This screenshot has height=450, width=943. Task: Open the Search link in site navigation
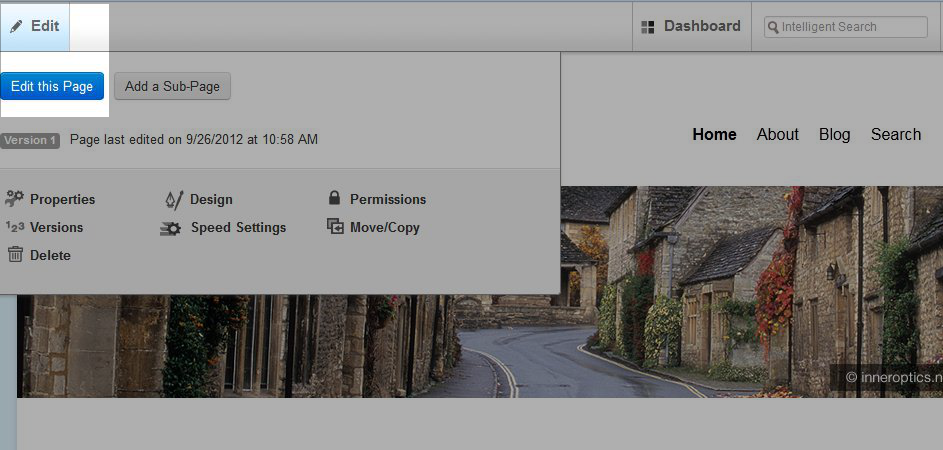click(895, 134)
